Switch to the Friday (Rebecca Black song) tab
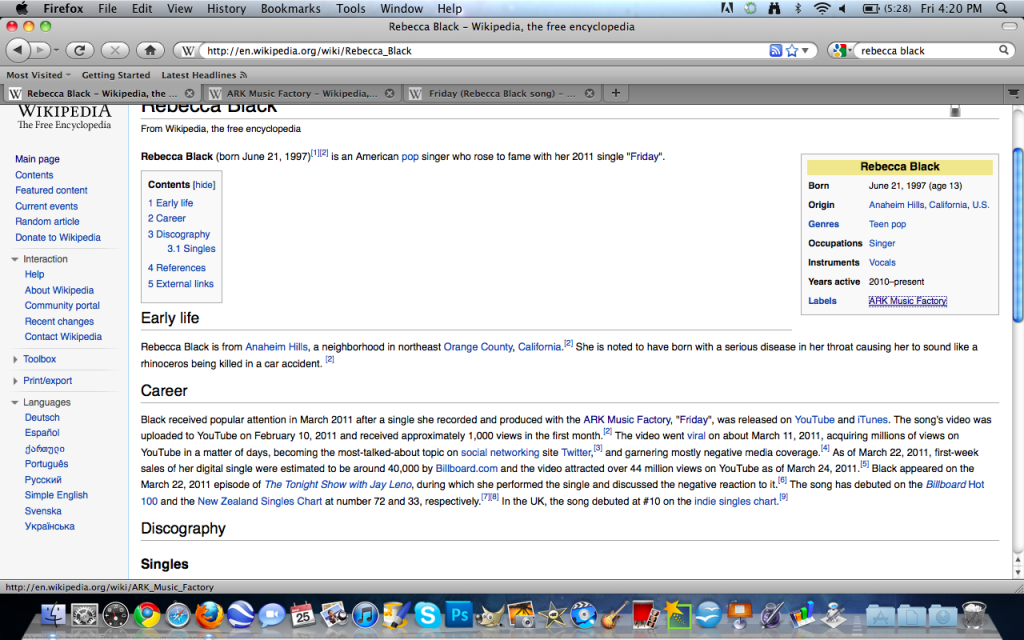Screen dimensions: 1024x640 502,93
